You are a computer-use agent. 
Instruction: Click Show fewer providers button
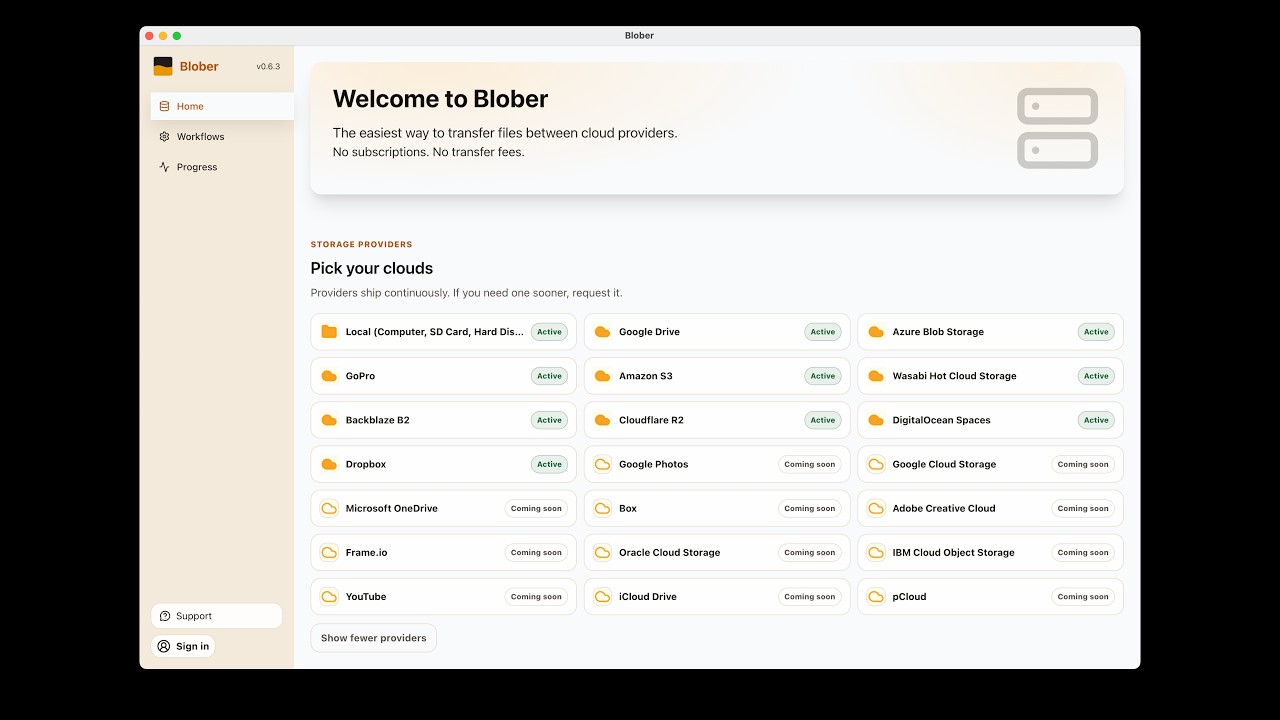click(374, 638)
